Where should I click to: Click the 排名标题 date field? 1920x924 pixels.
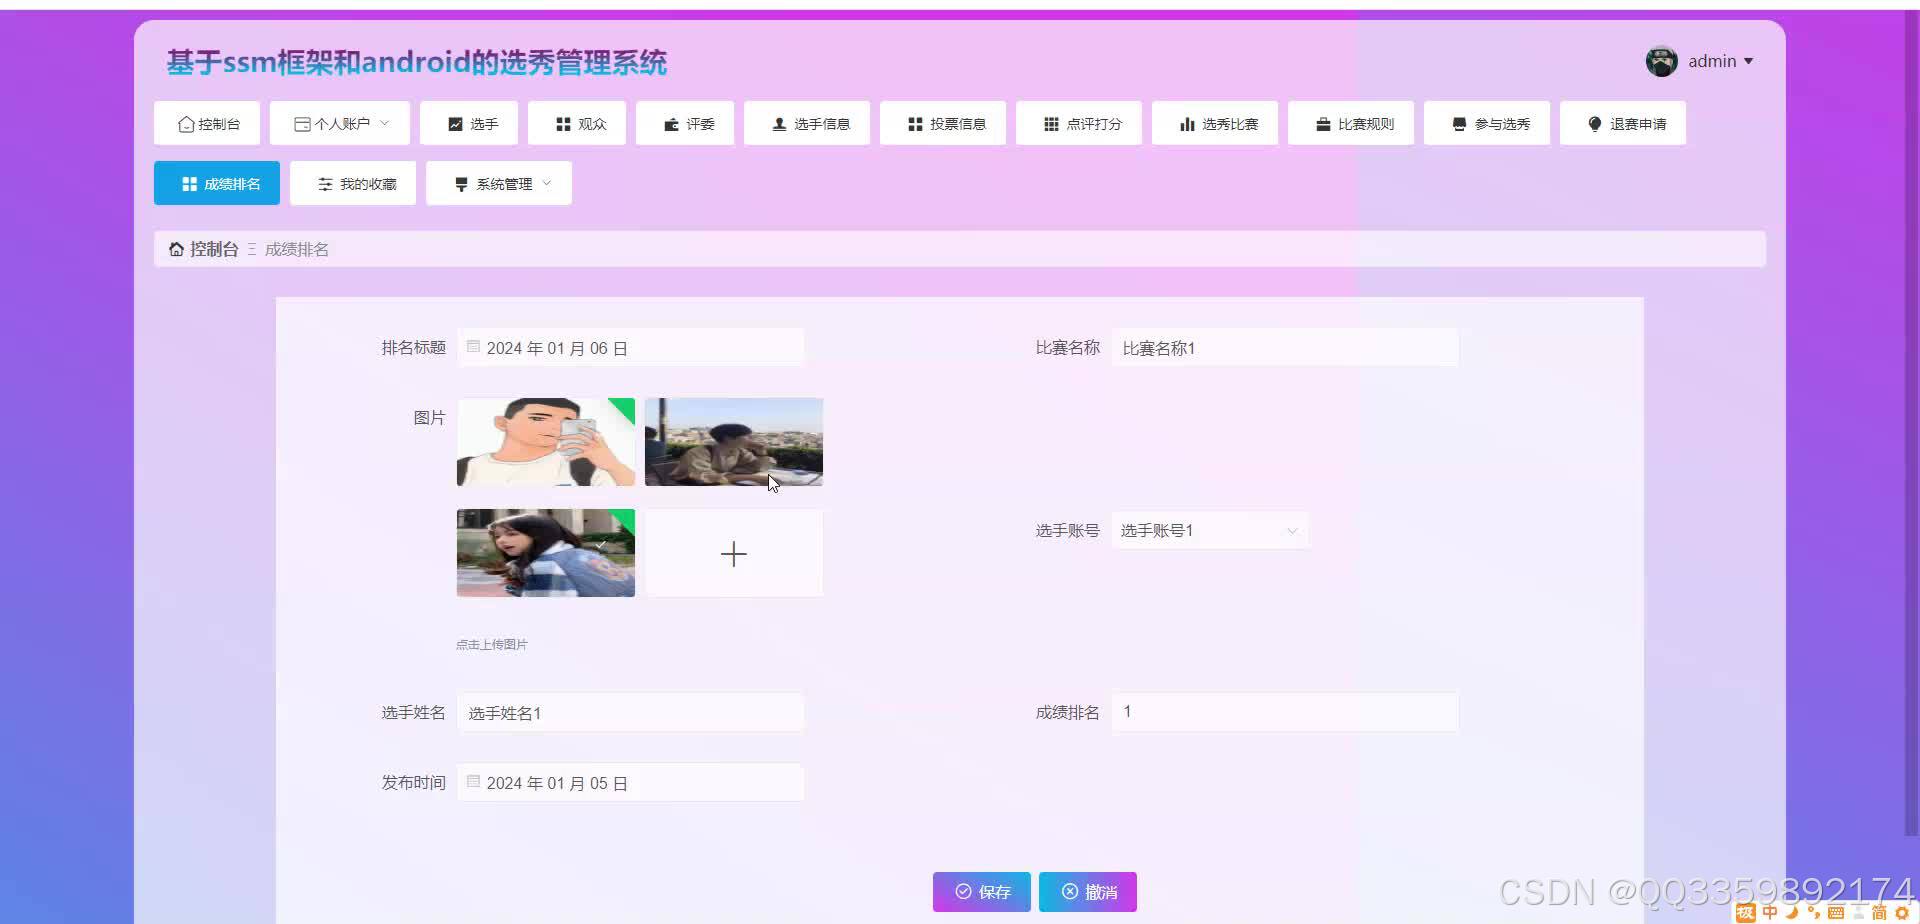pyautogui.click(x=631, y=348)
